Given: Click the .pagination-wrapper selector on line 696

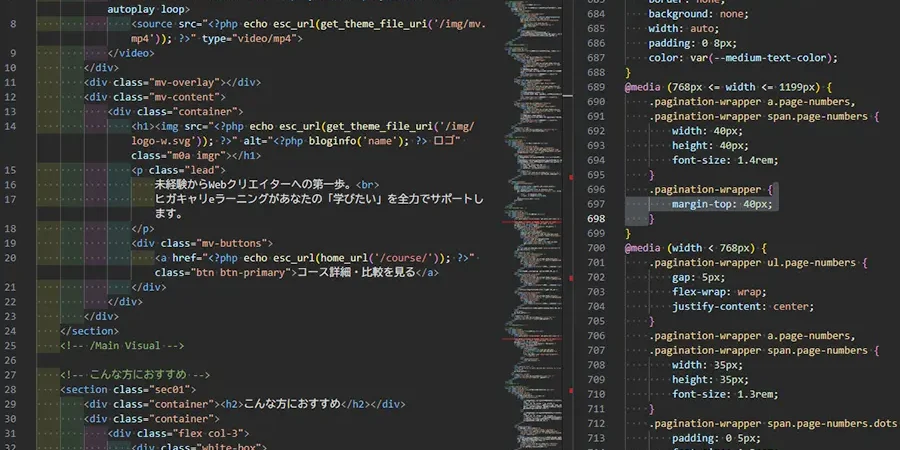Looking at the screenshot, I should (x=705, y=189).
